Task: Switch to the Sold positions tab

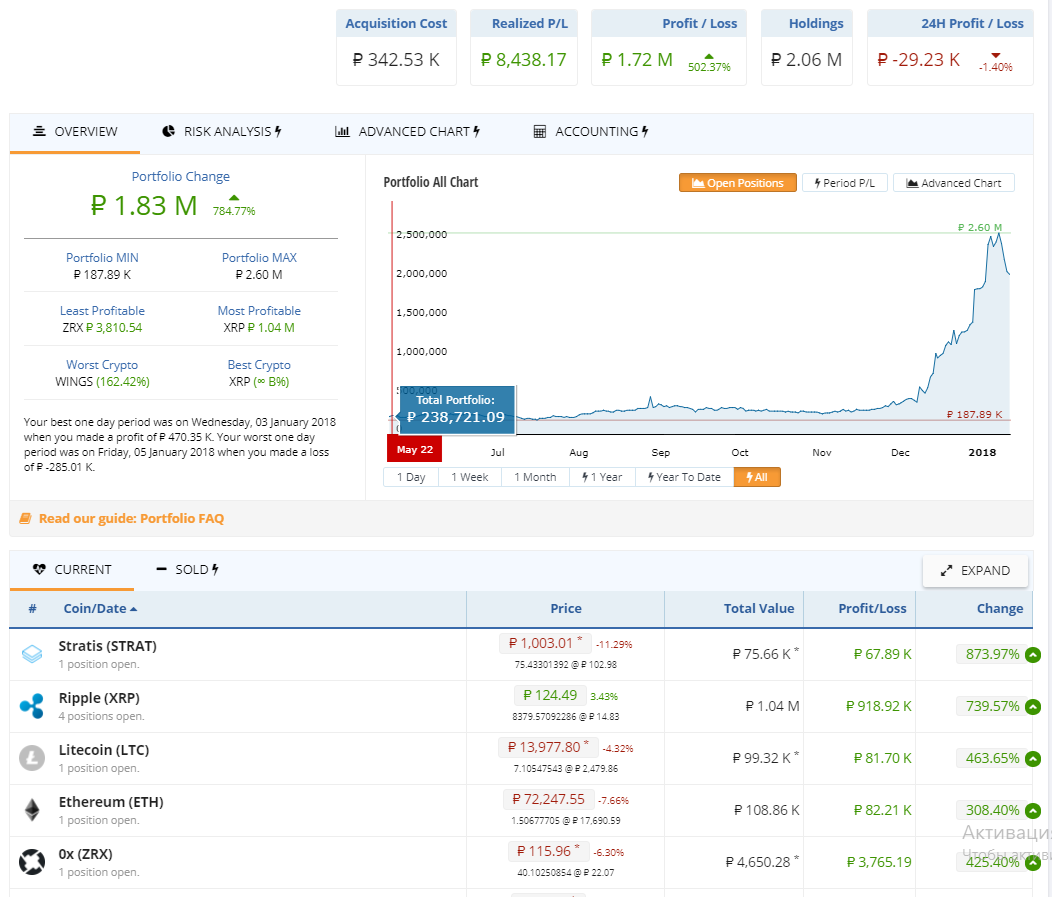Action: (187, 570)
